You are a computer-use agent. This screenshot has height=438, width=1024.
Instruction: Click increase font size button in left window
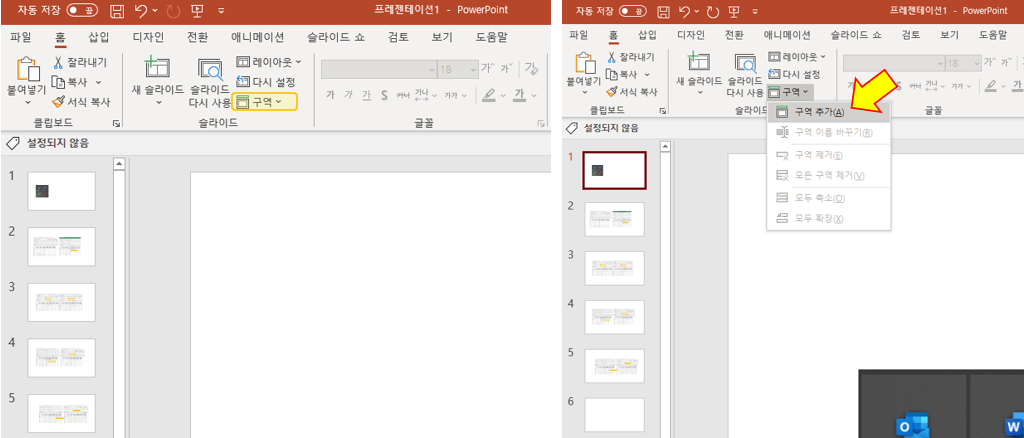[488, 68]
